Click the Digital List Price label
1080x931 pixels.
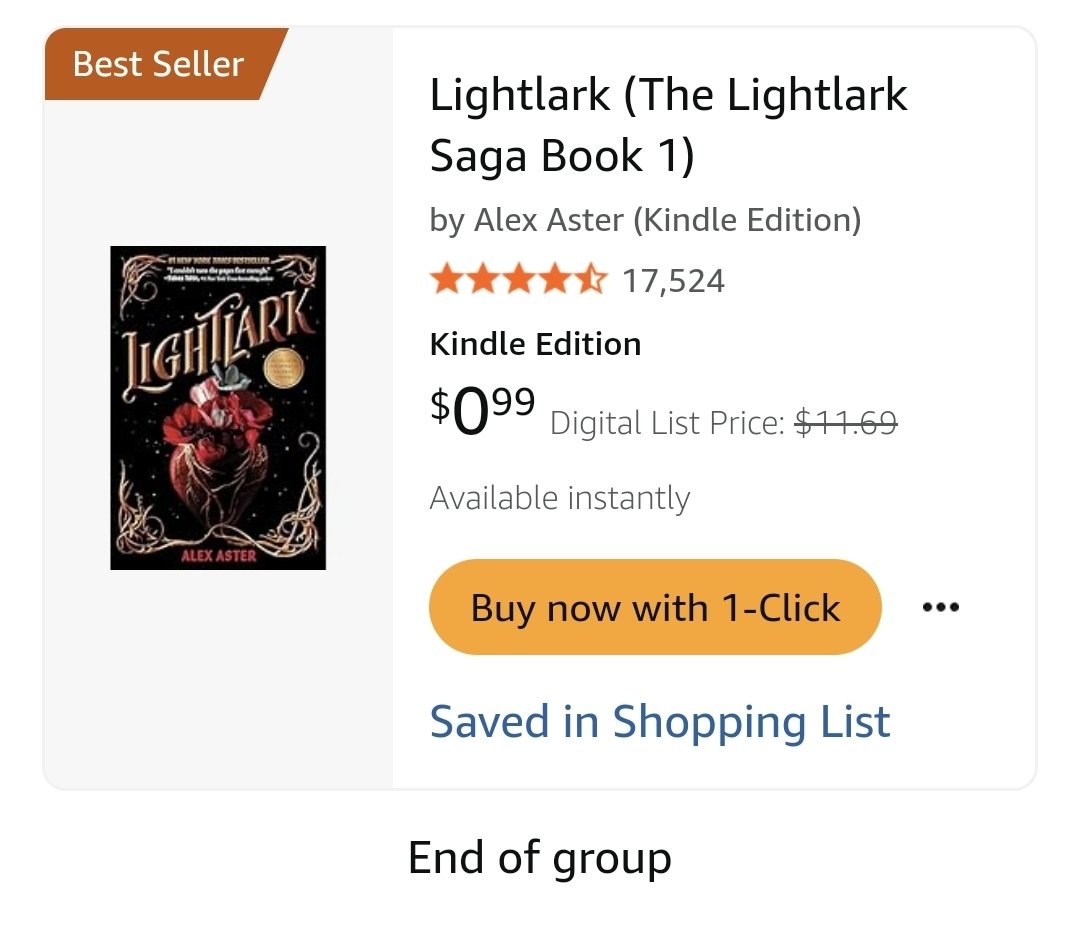pos(667,423)
